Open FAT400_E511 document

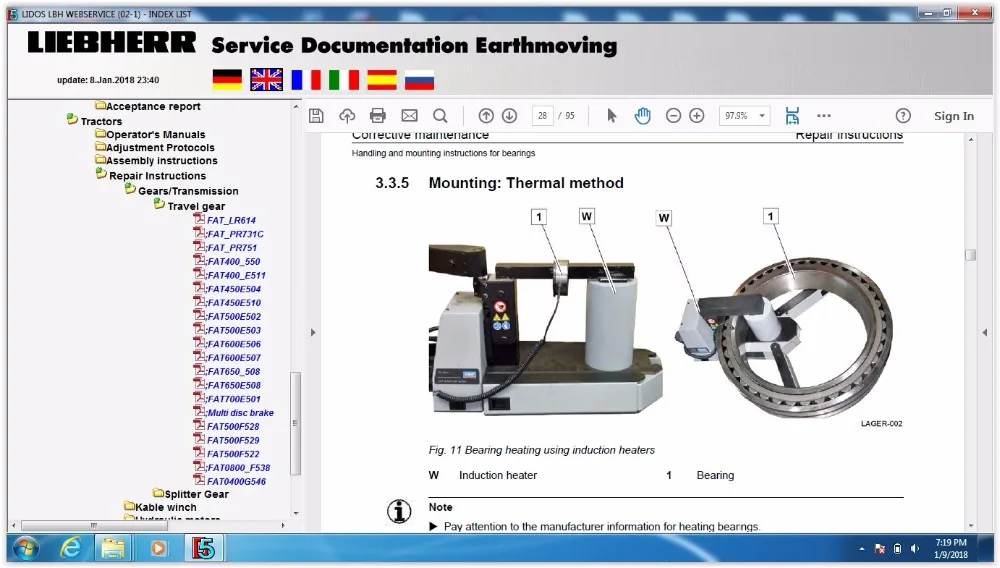(x=236, y=275)
